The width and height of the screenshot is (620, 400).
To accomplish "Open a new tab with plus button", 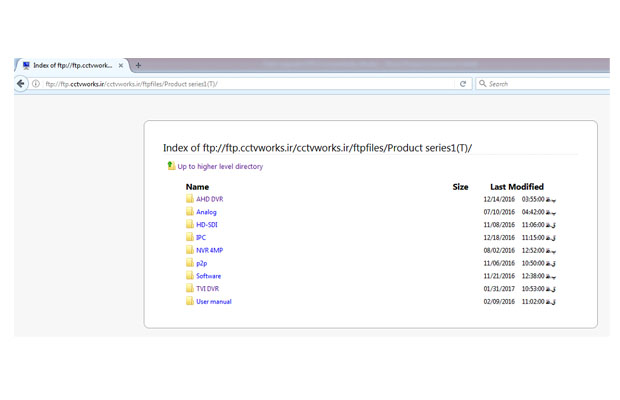I will [138, 65].
